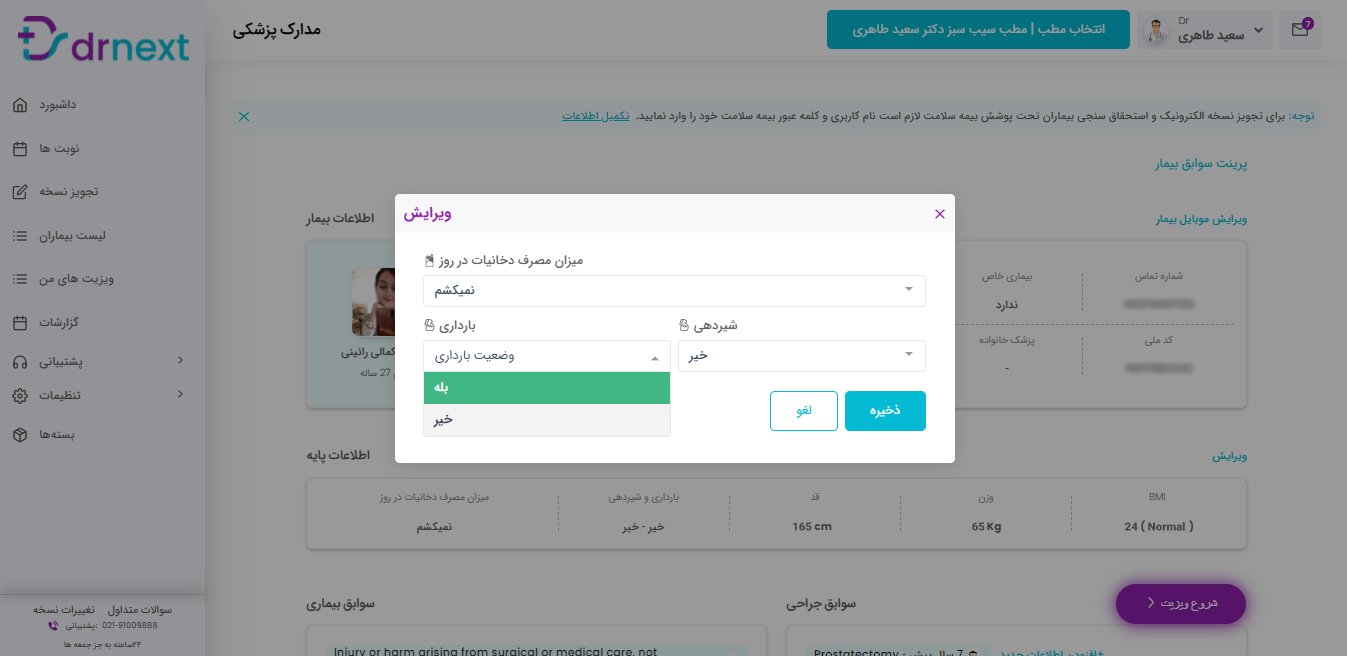Click the packages box icon
The height and width of the screenshot is (656, 1347).
[x=20, y=435]
